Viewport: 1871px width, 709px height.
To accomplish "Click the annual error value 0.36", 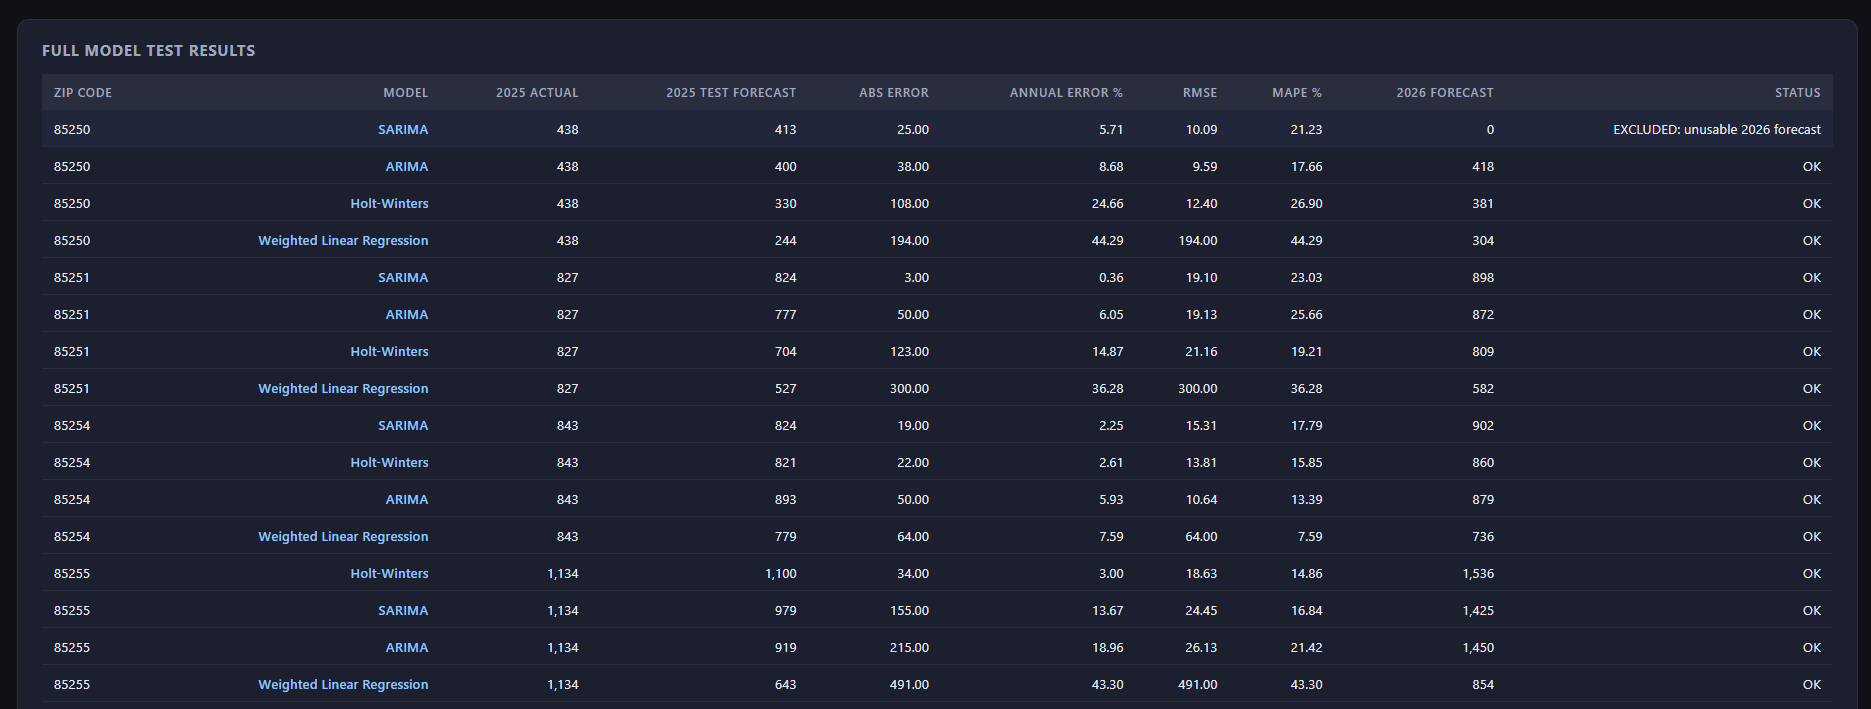I will pyautogui.click(x=1111, y=278).
